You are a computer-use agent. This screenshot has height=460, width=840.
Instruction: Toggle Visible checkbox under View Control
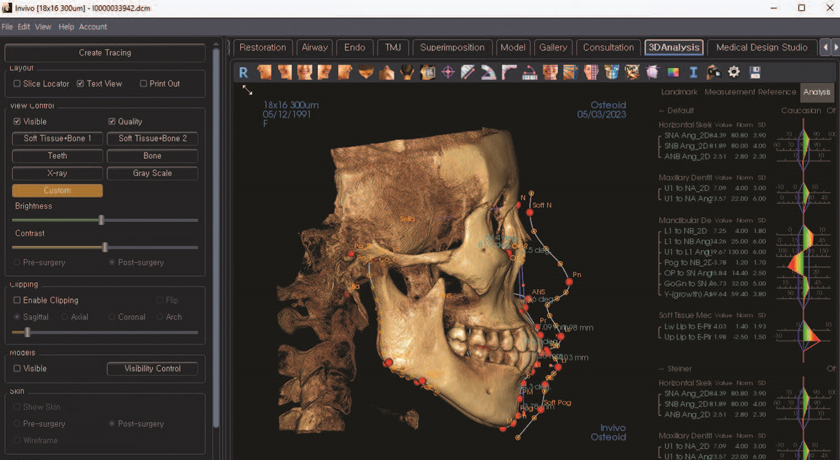[17, 122]
